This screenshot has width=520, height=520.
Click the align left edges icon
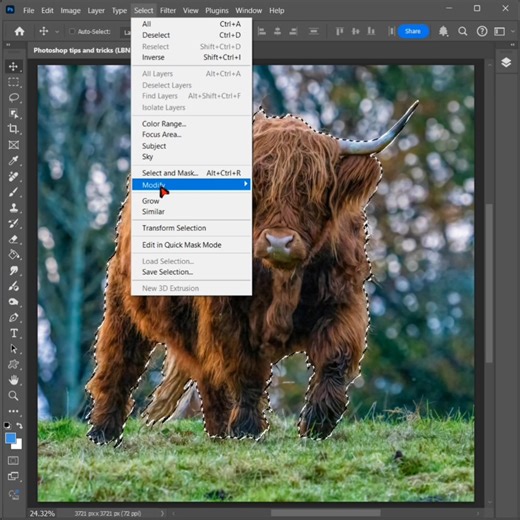[262, 31]
